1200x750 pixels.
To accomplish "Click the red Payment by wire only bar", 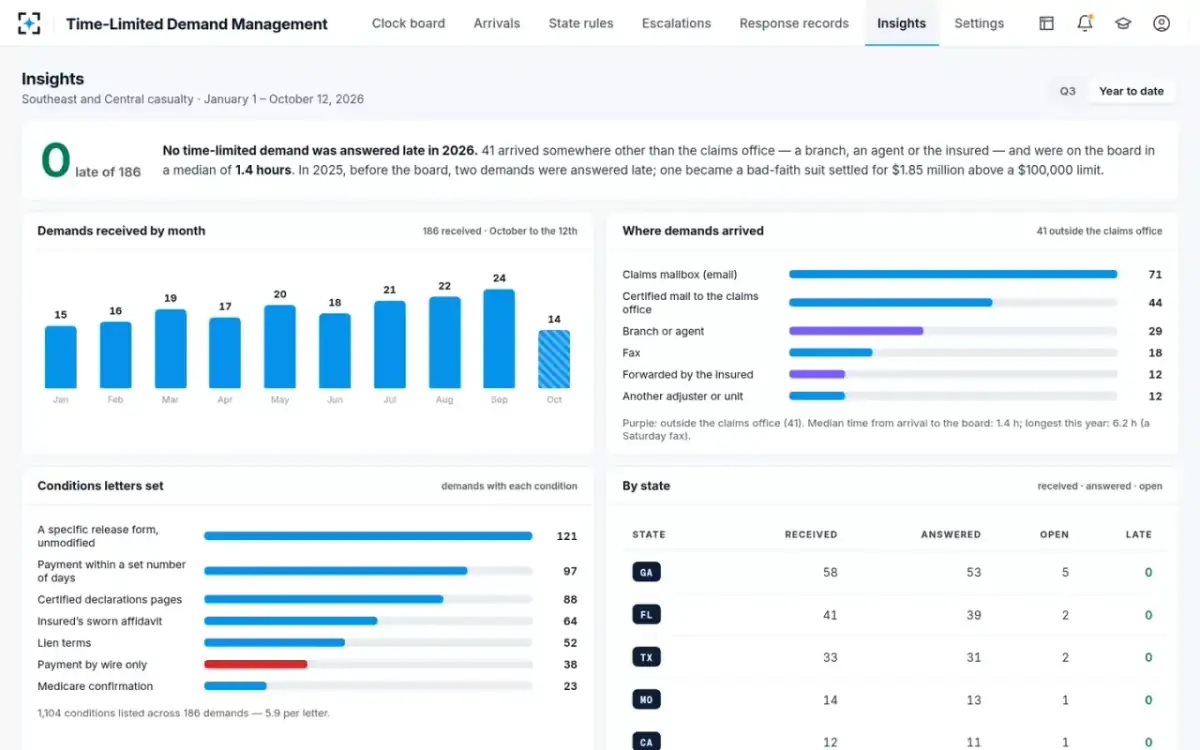I will (x=256, y=664).
